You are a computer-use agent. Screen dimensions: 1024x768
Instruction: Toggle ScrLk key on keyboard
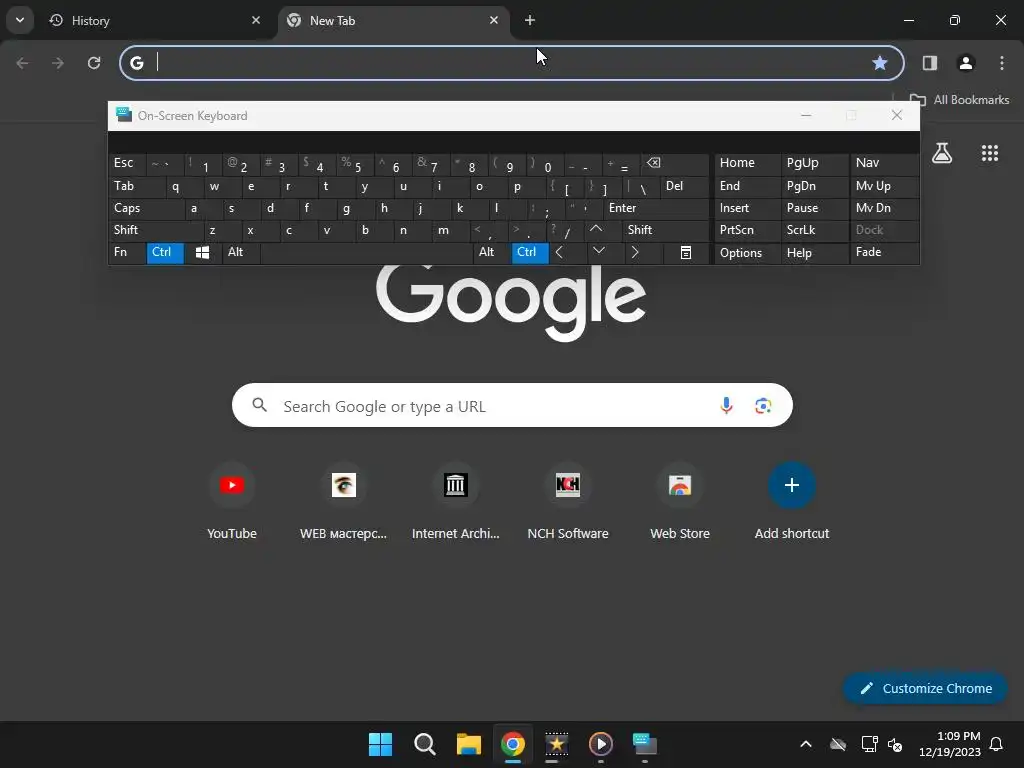pyautogui.click(x=814, y=230)
